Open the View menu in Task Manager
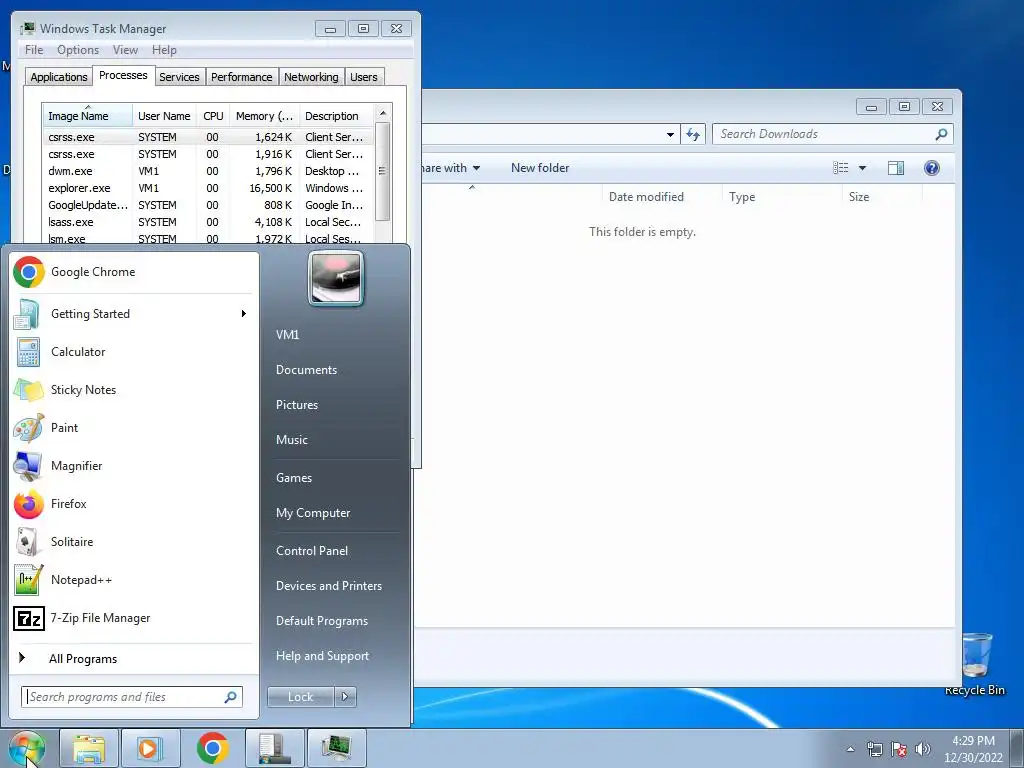Image resolution: width=1024 pixels, height=768 pixels. click(x=125, y=50)
